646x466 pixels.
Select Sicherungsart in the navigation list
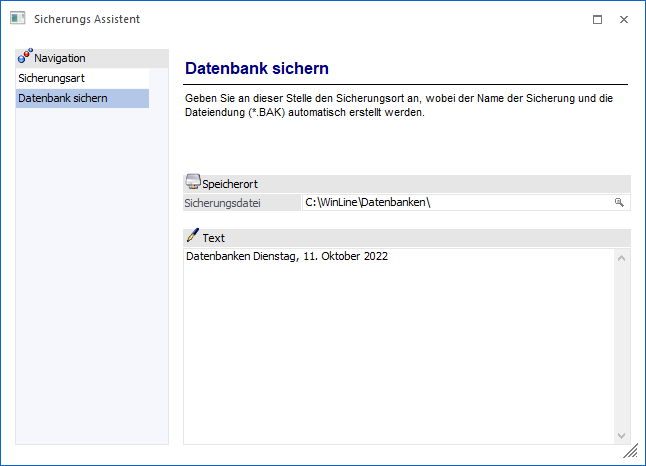pyautogui.click(x=46, y=77)
